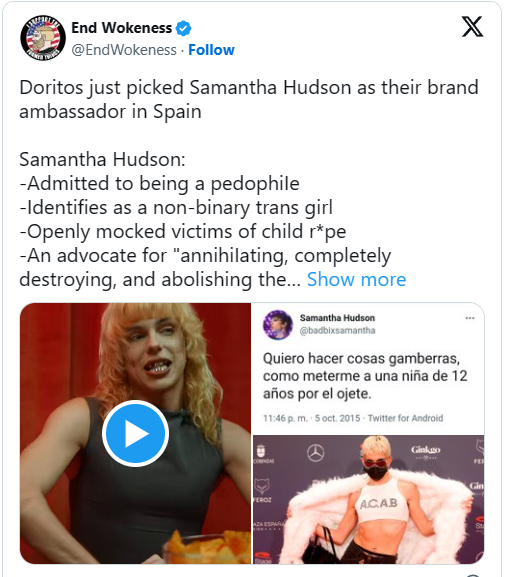
Task: Click the quoted tweet timestamp text
Action: [353, 418]
